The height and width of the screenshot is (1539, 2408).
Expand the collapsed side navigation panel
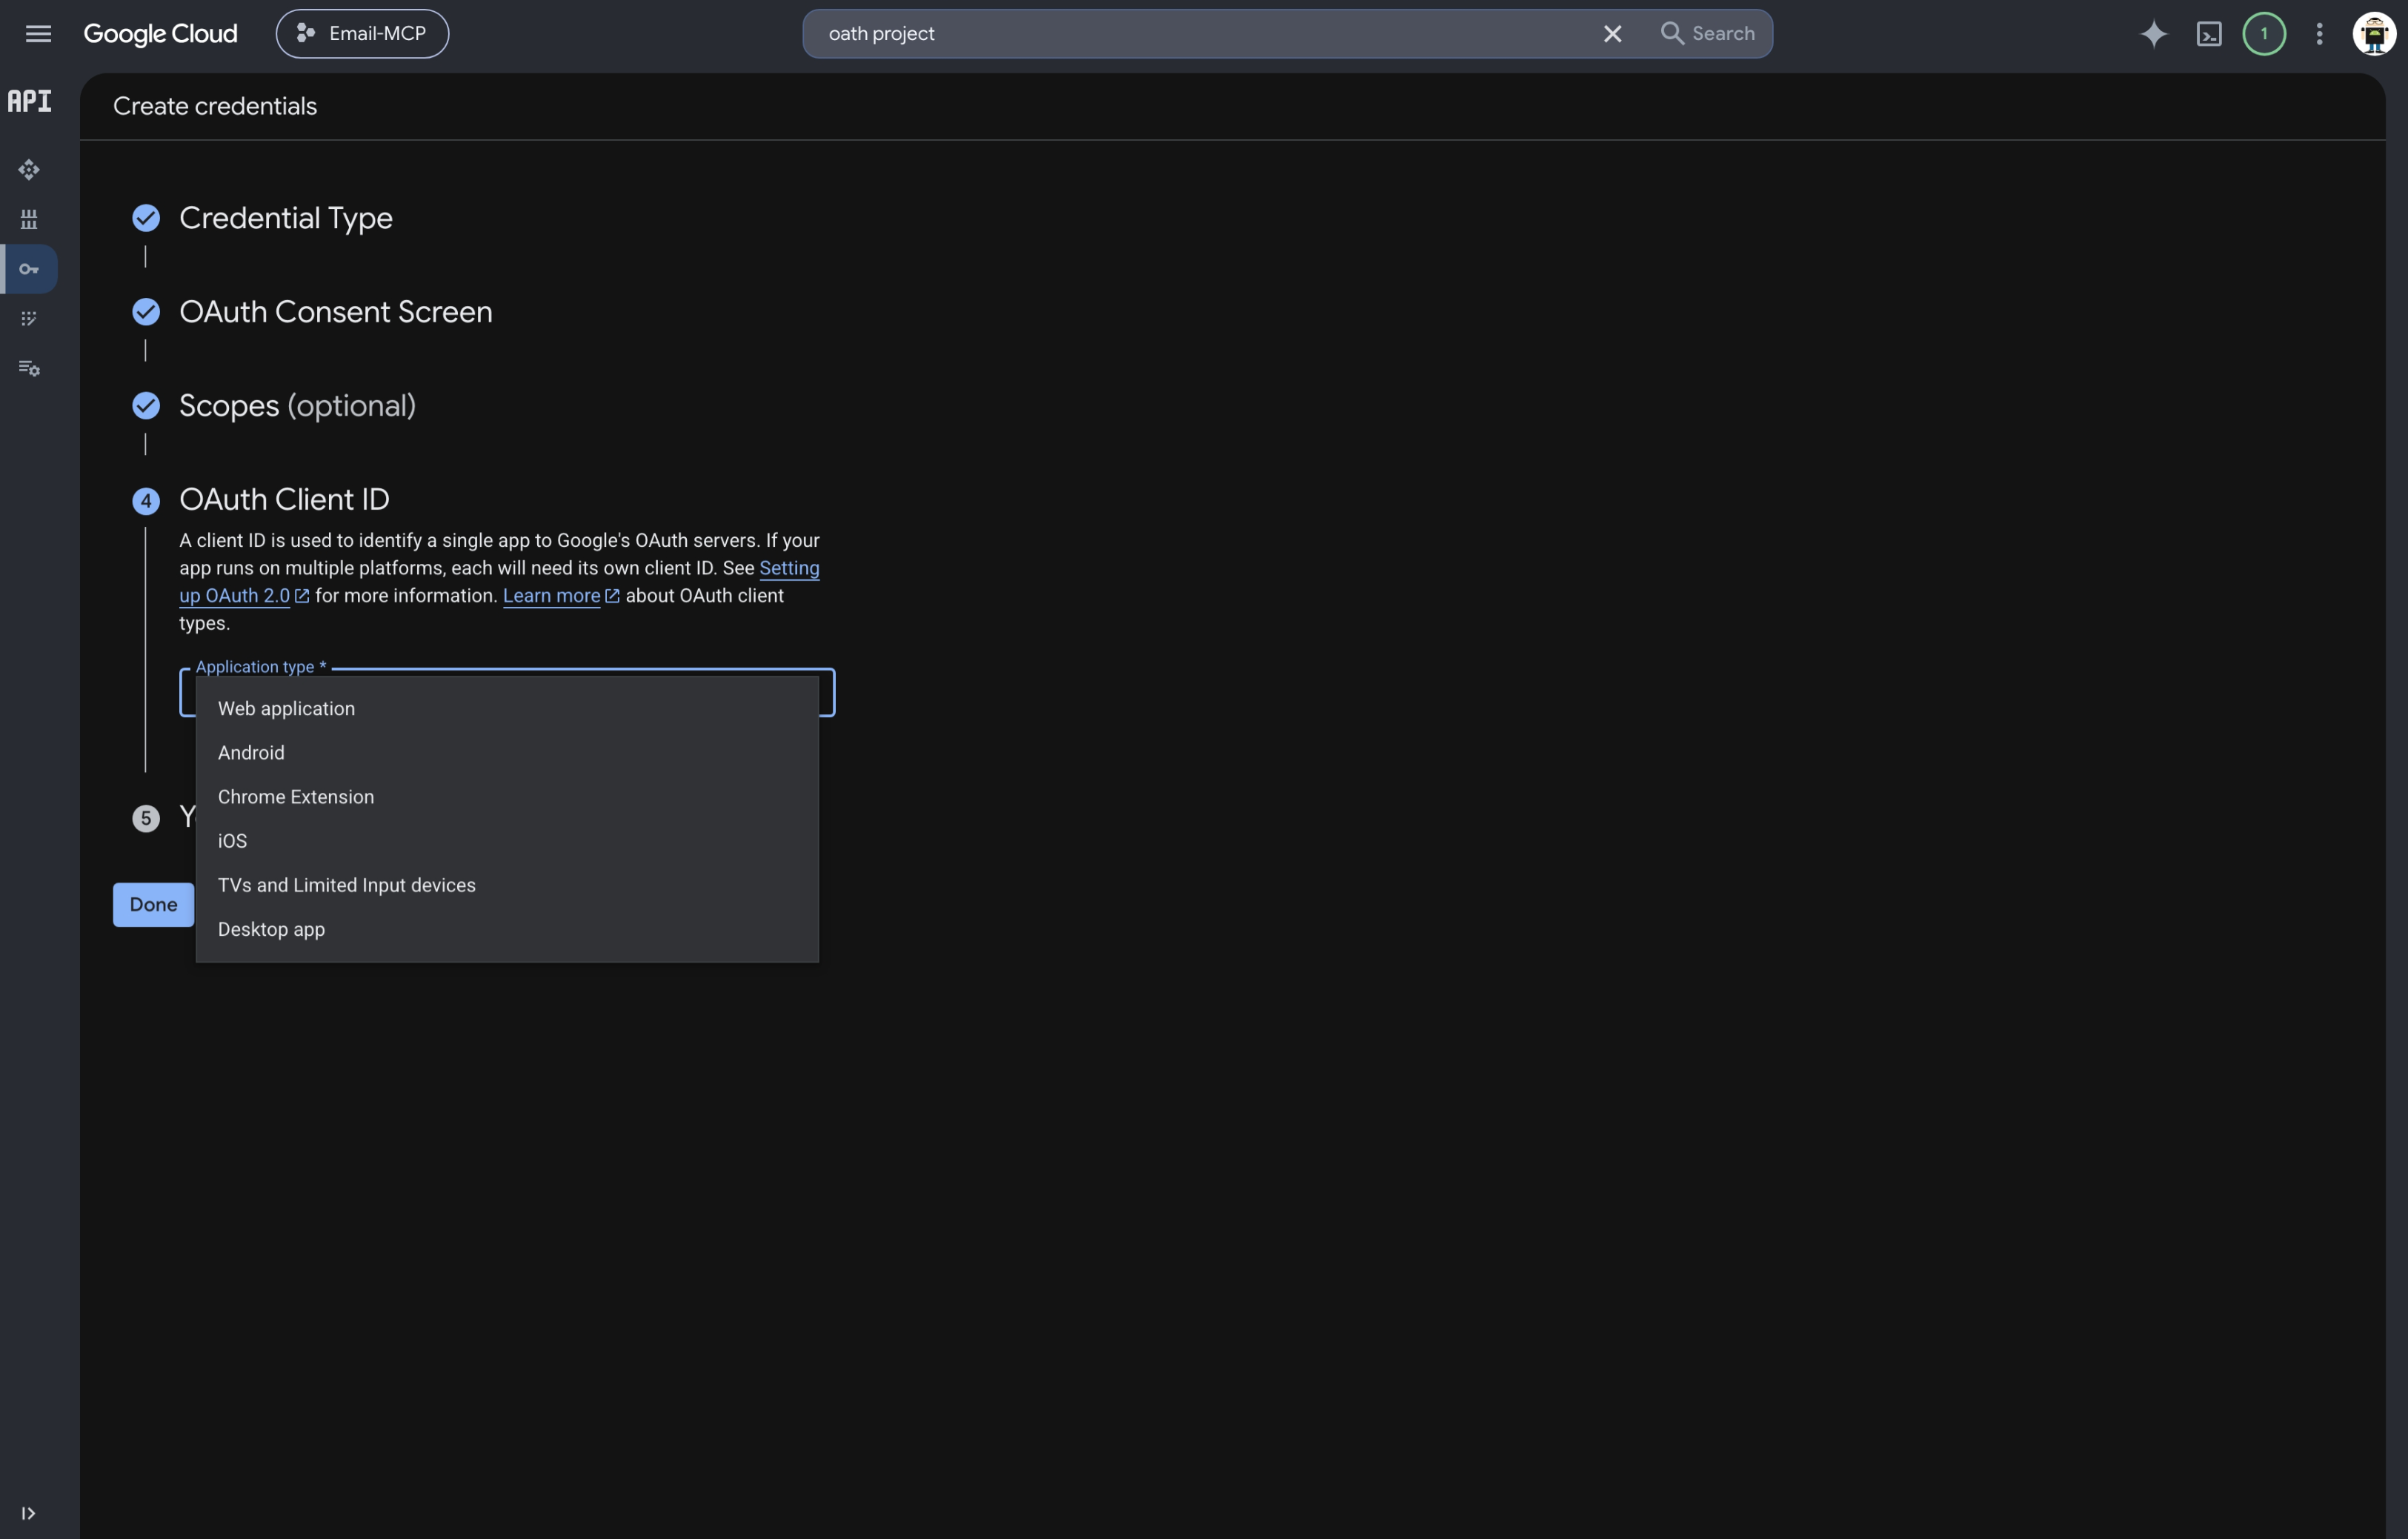click(x=28, y=1513)
